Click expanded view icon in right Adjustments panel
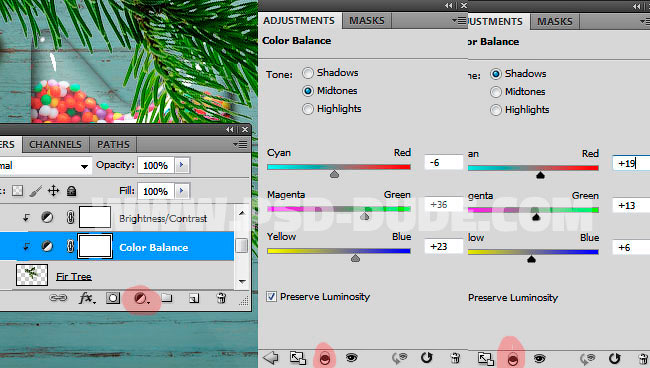 tap(485, 358)
